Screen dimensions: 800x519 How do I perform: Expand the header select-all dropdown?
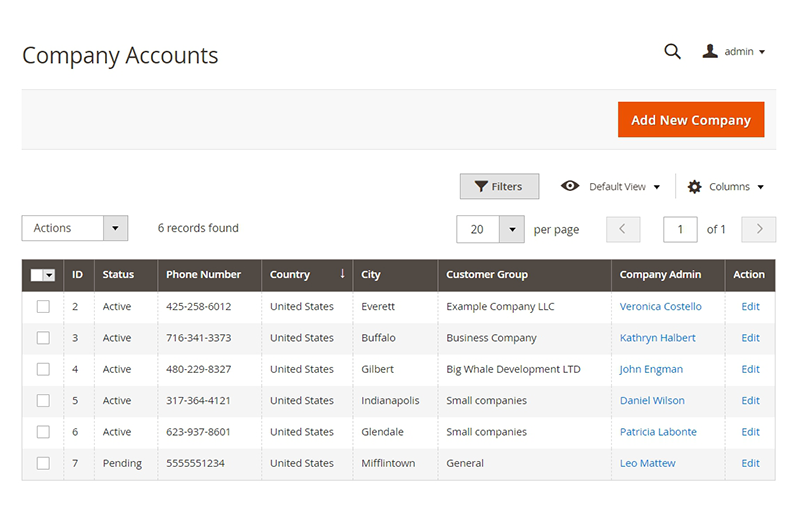point(50,275)
